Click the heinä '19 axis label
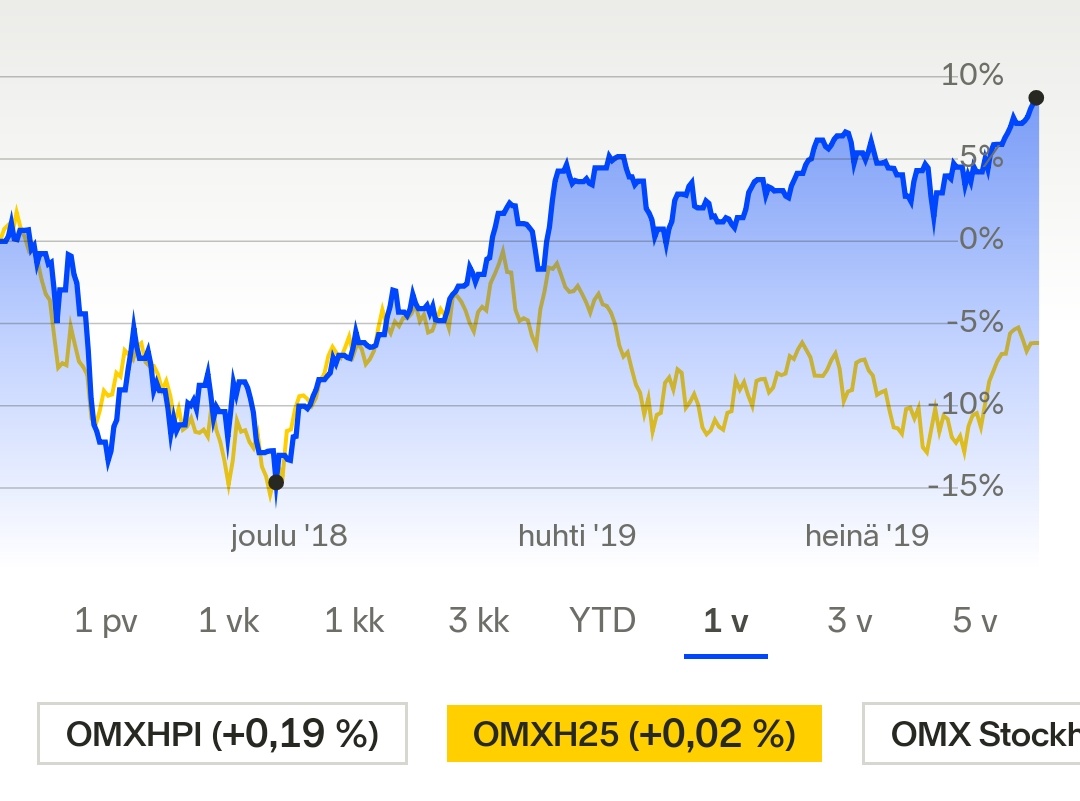 click(x=867, y=536)
